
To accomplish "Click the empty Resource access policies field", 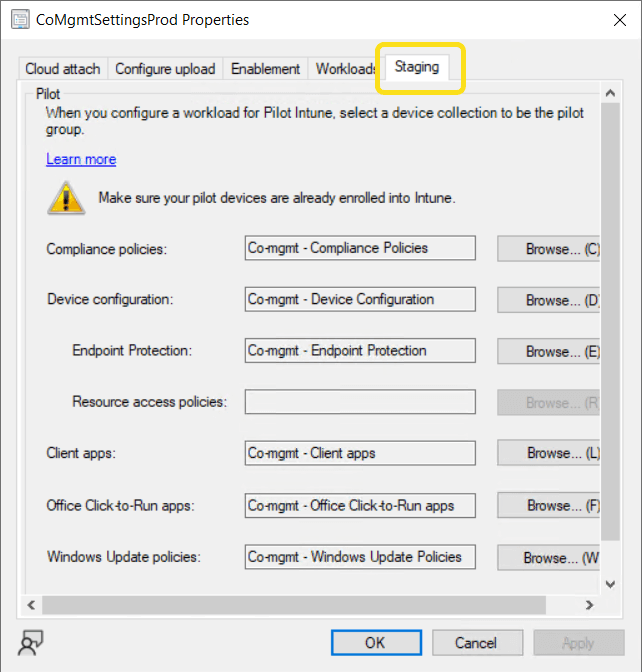I will click(360, 402).
